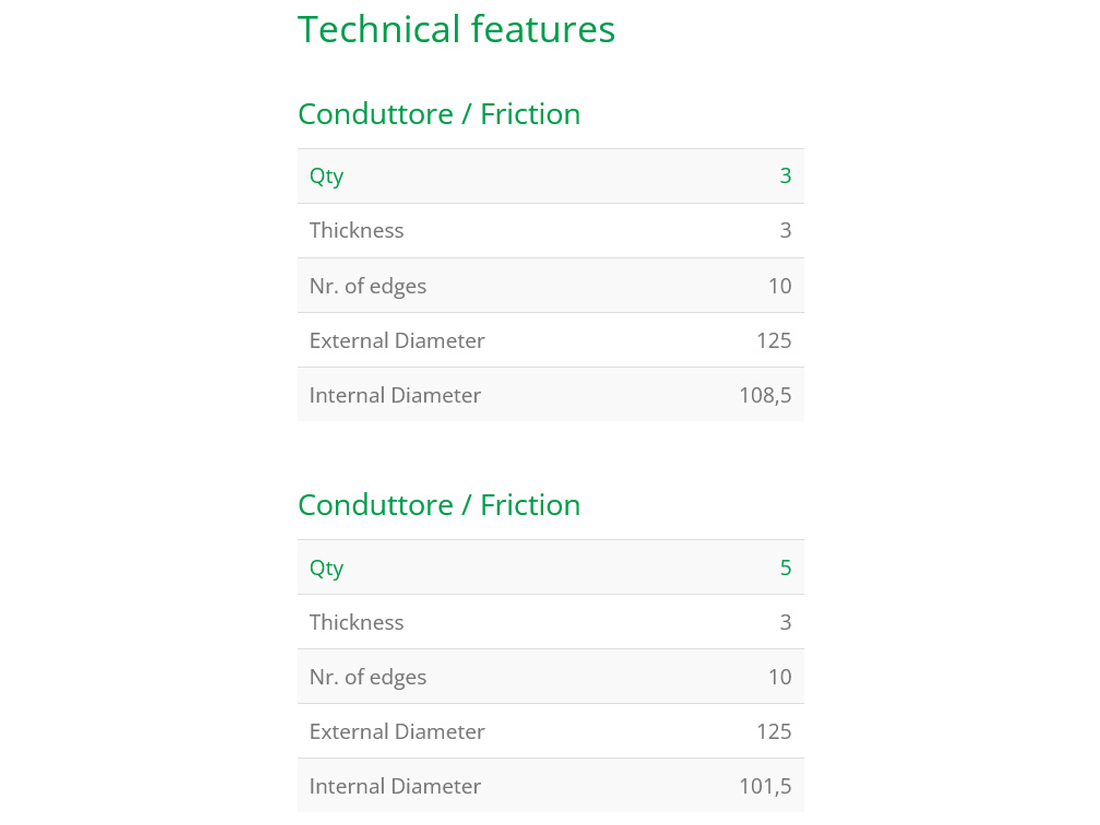Select the Internal Diameter value 108,5
This screenshot has height=825, width=1100.
pyautogui.click(x=765, y=395)
